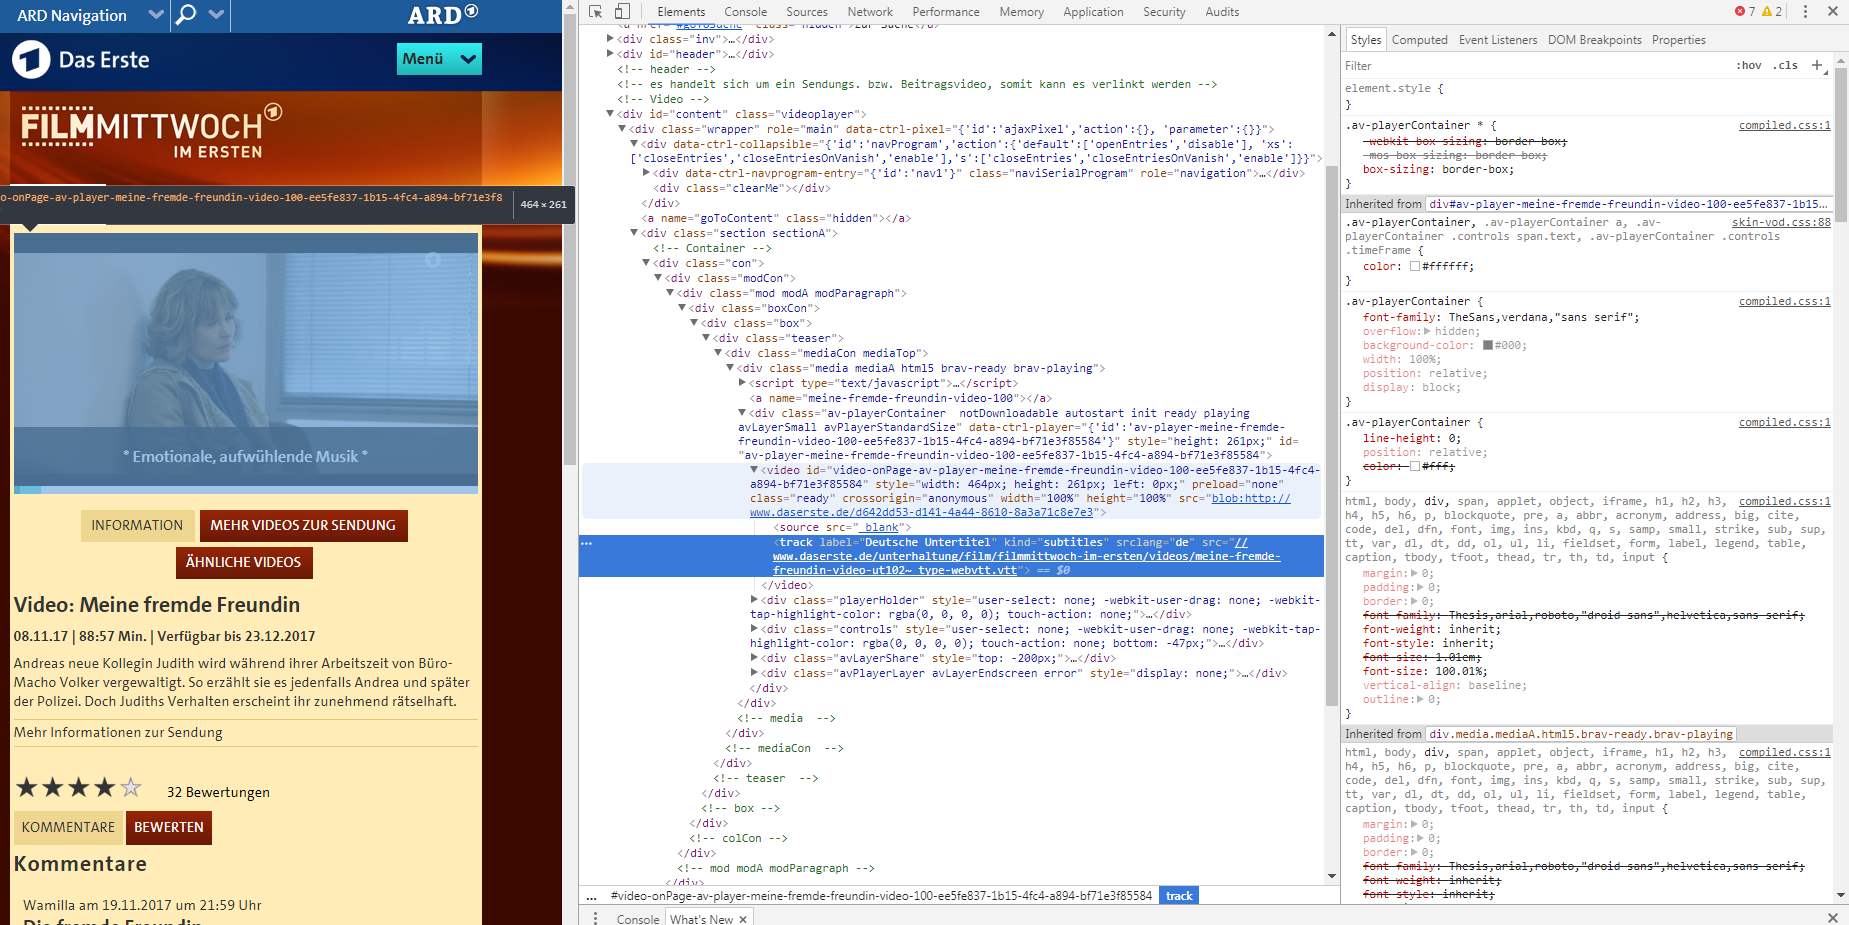
Task: Go to the Application tab
Action: click(x=1093, y=12)
